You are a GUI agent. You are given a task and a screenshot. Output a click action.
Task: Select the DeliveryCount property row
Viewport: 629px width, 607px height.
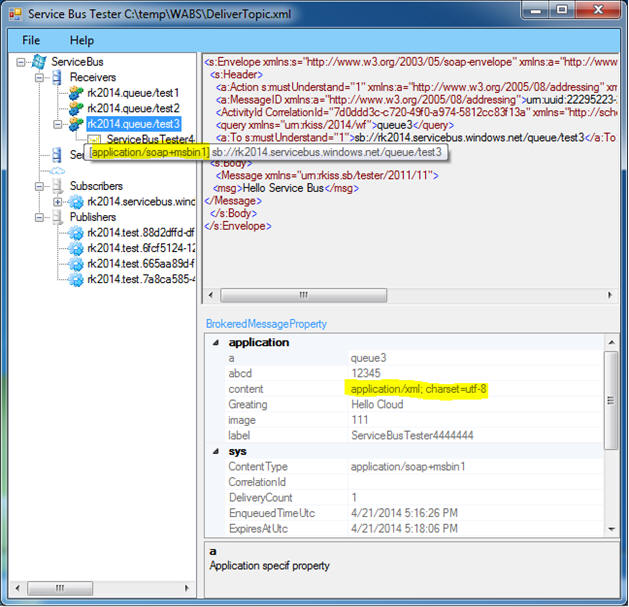(404, 498)
